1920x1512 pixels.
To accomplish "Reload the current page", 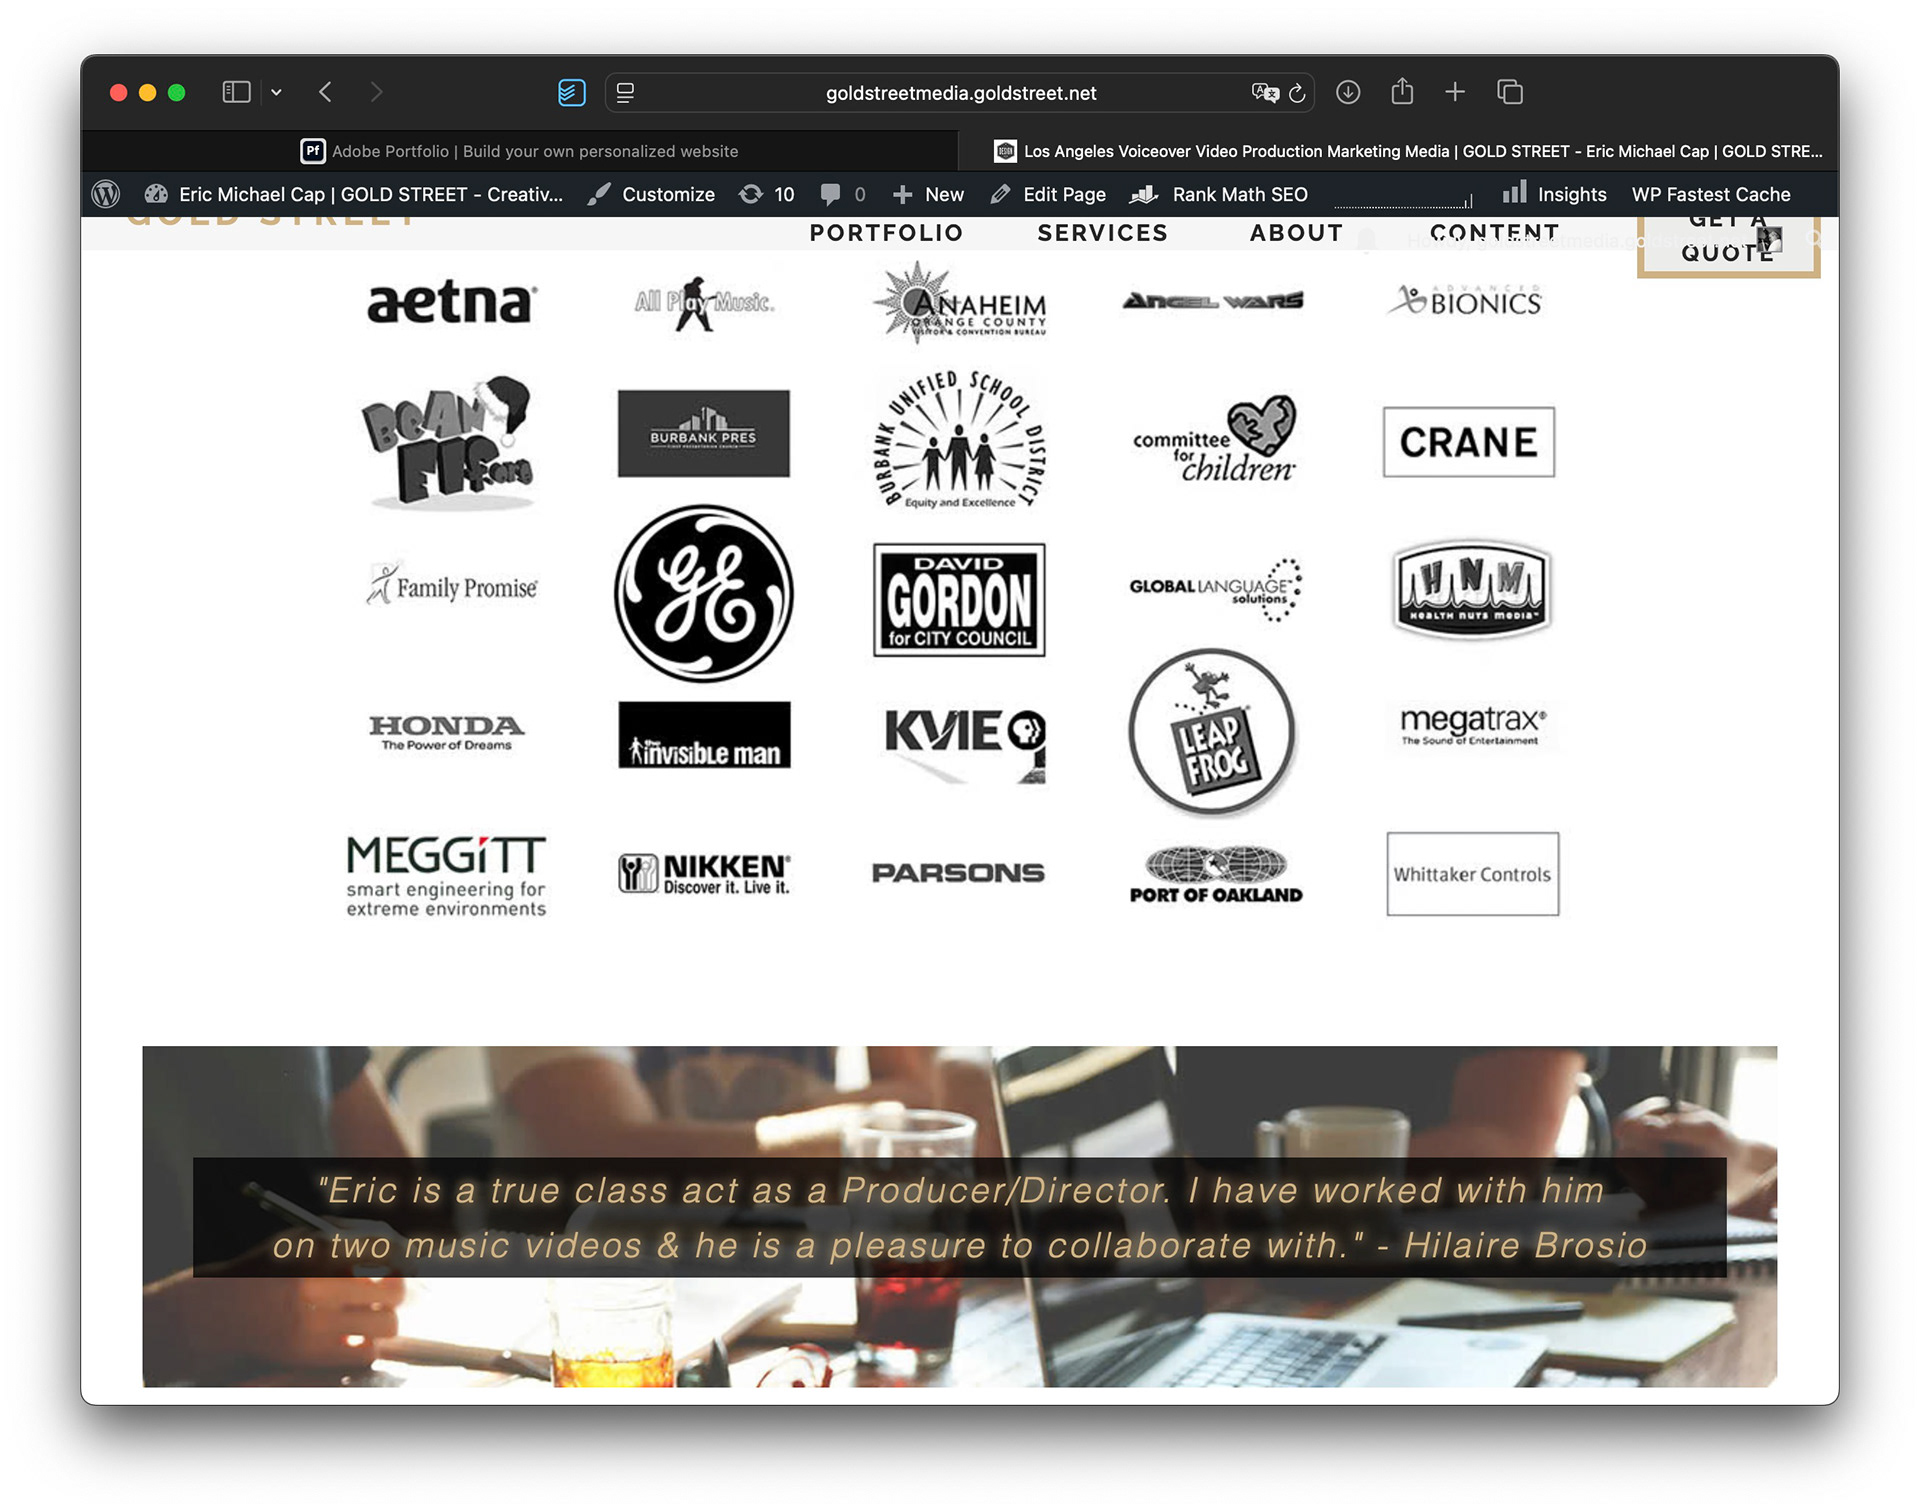I will 1297,93.
